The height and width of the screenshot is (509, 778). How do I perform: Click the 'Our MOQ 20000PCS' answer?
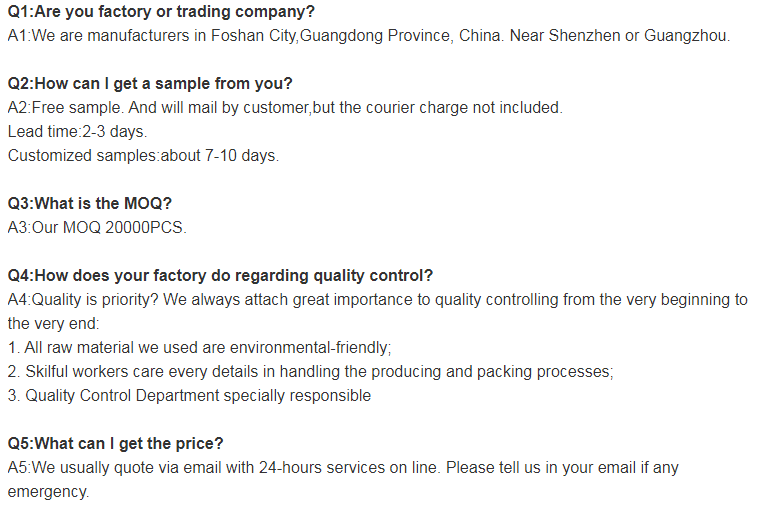point(97,227)
